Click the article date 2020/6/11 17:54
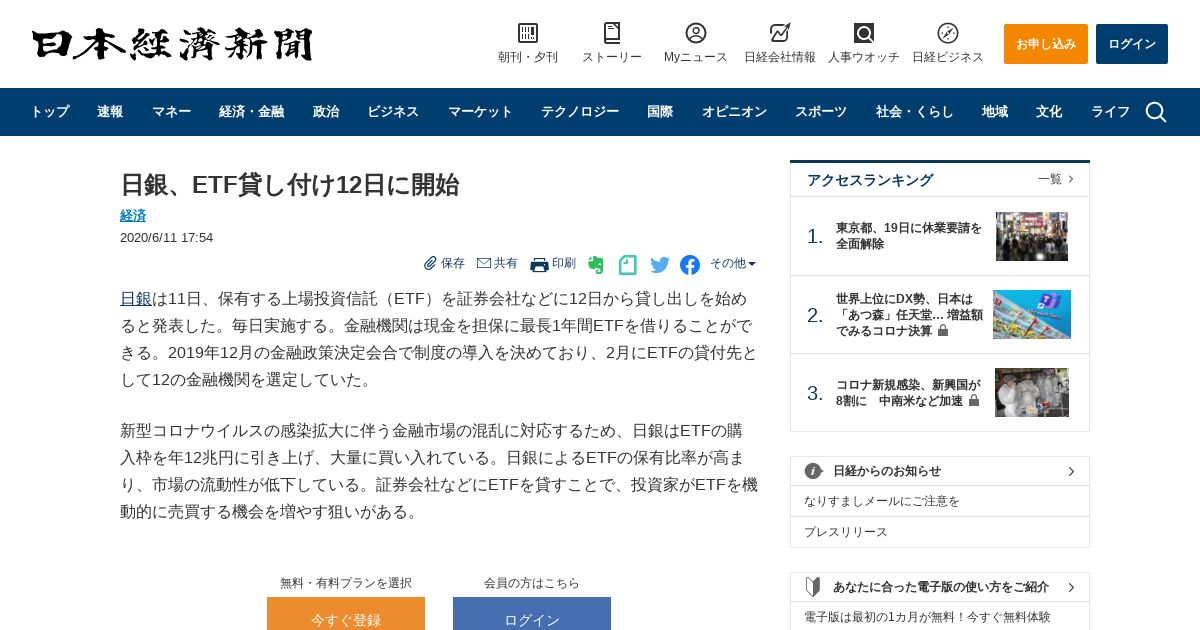1200x630 pixels. pos(167,238)
